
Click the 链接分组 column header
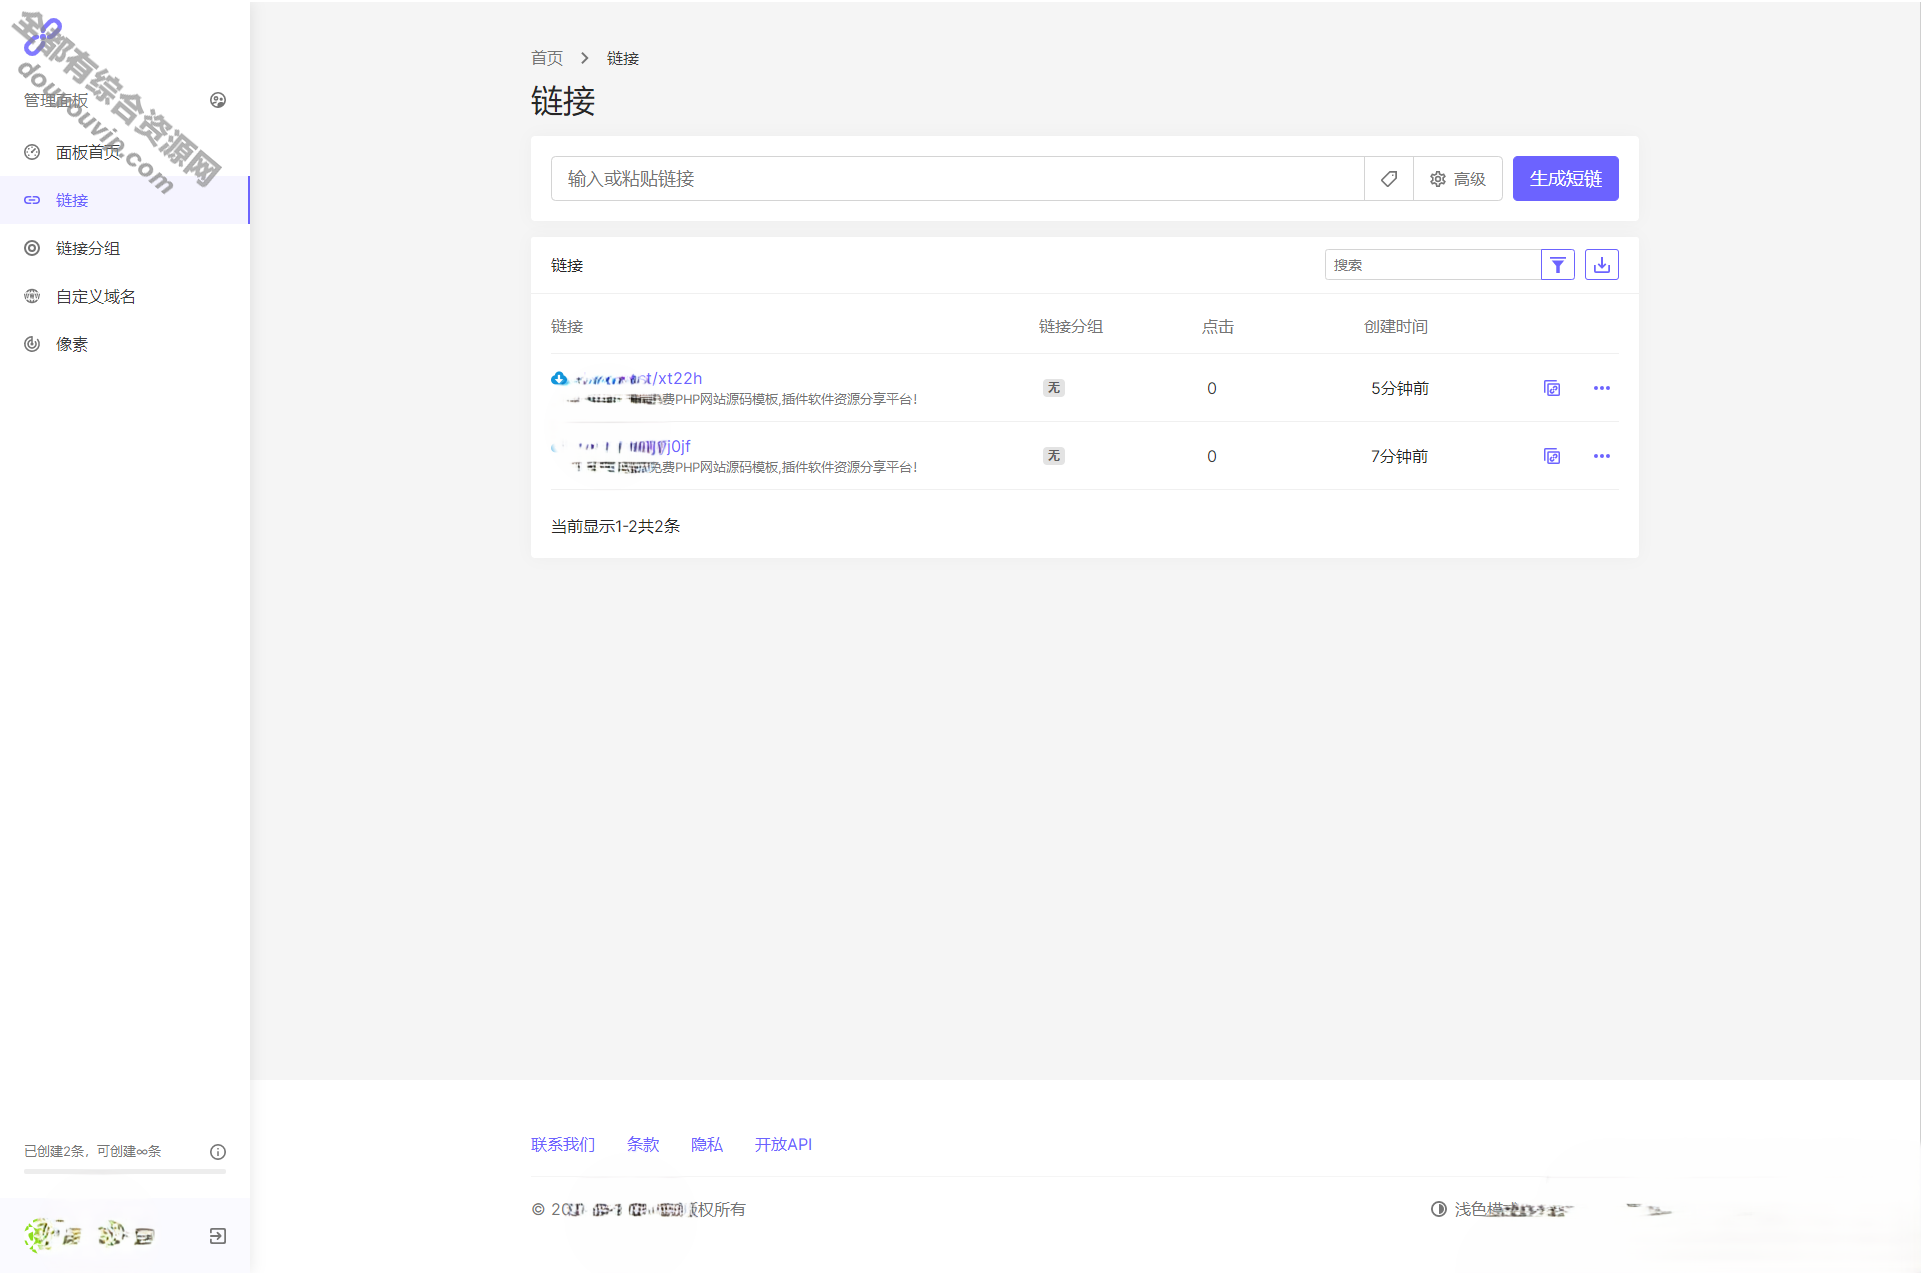pyautogui.click(x=1071, y=327)
